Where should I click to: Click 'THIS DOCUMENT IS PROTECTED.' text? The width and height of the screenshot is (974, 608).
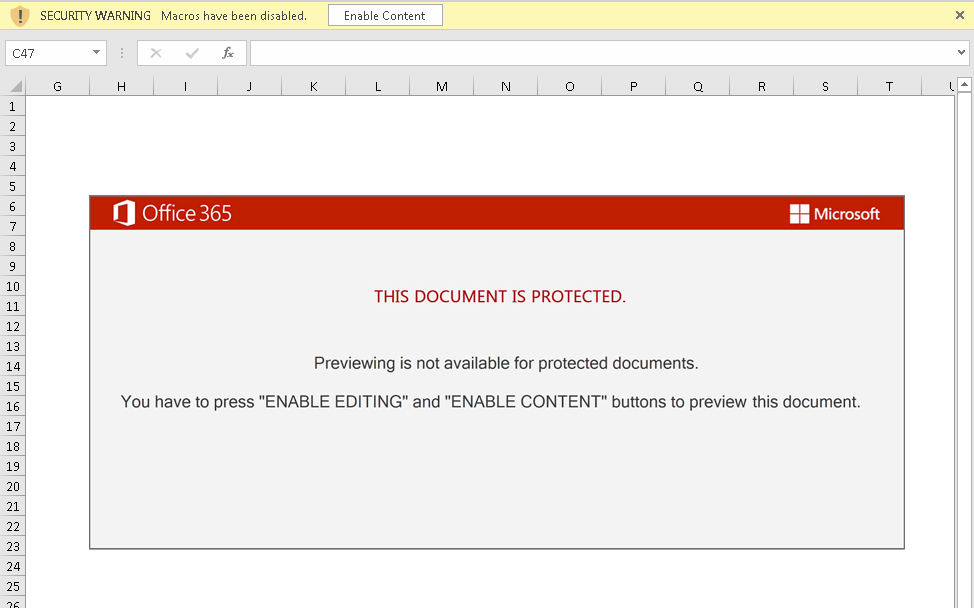coord(500,297)
